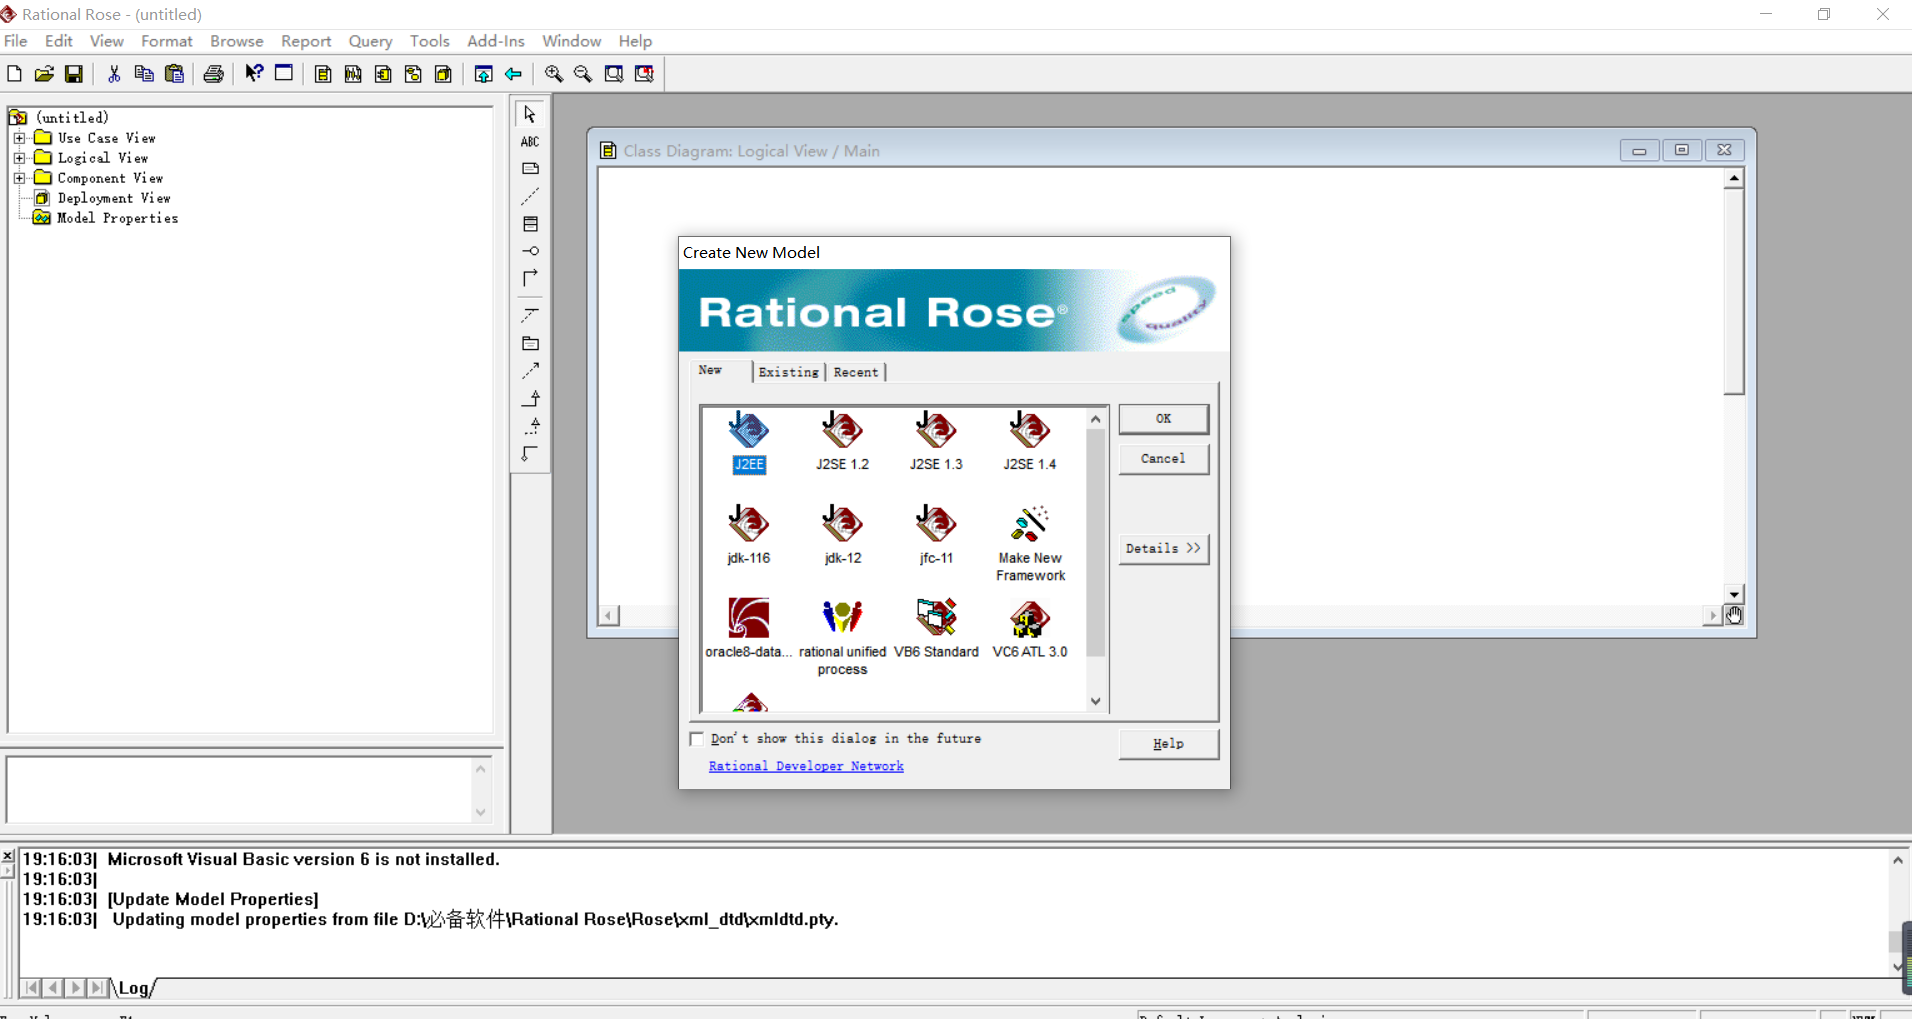Expand the Component View folder
This screenshot has width=1912, height=1019.
tap(19, 178)
